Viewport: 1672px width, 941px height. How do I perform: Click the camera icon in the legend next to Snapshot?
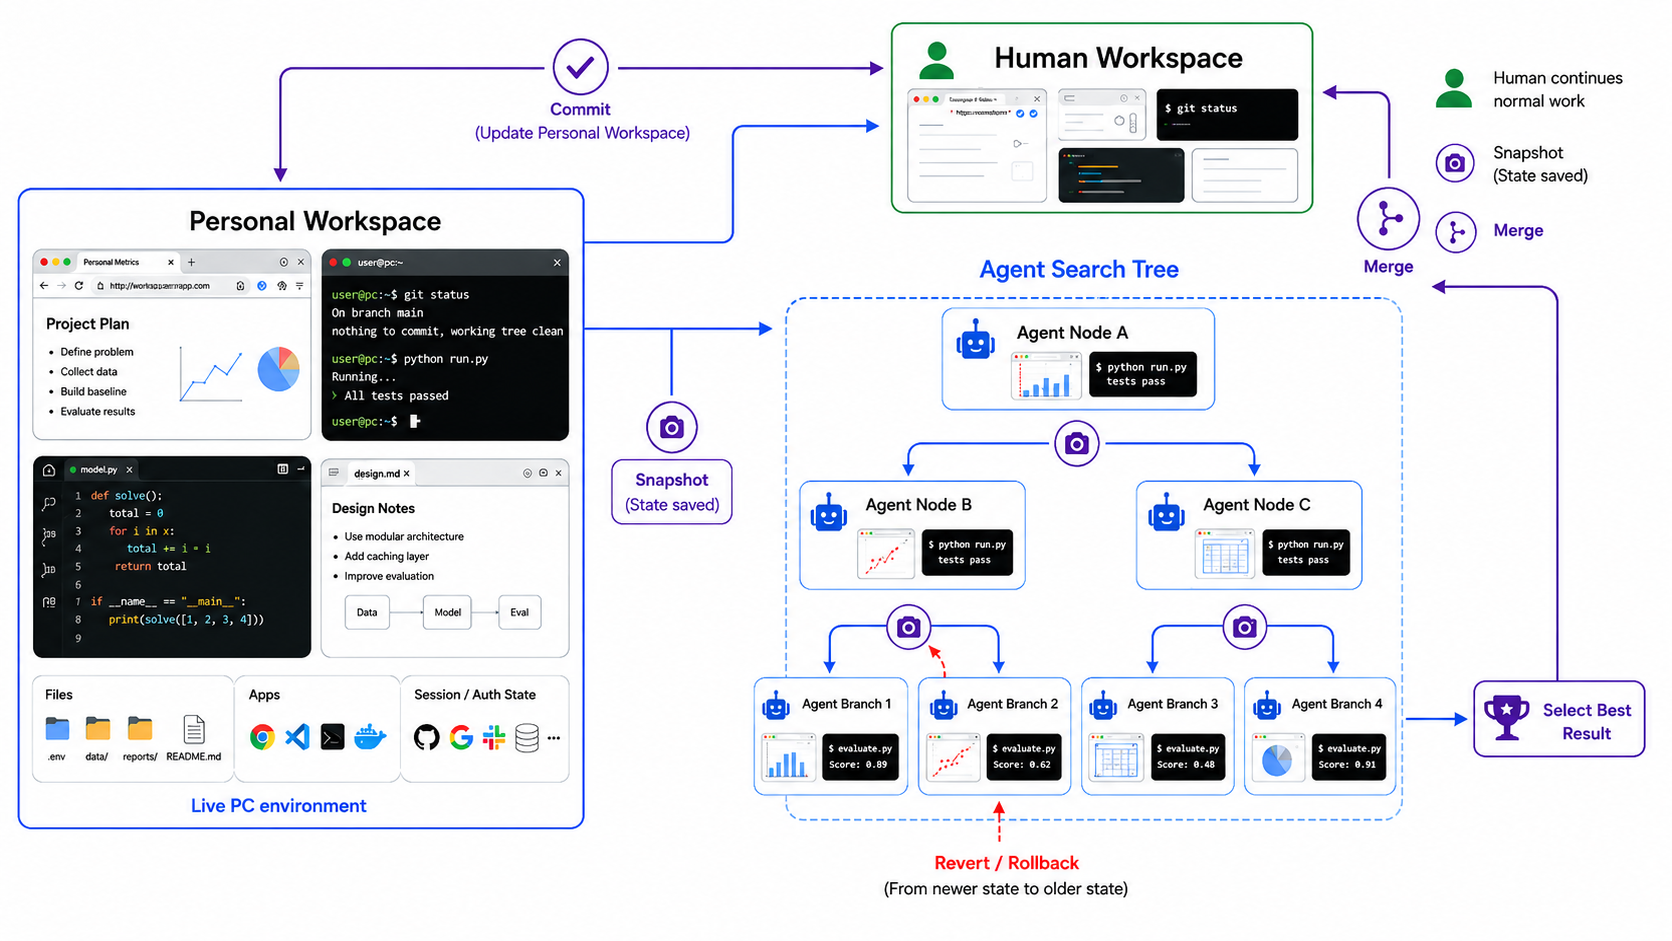tap(1455, 163)
